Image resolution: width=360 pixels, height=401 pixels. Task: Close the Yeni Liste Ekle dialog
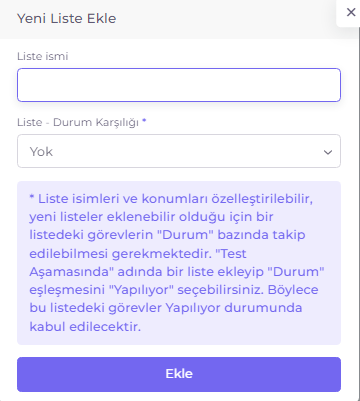pos(351,12)
